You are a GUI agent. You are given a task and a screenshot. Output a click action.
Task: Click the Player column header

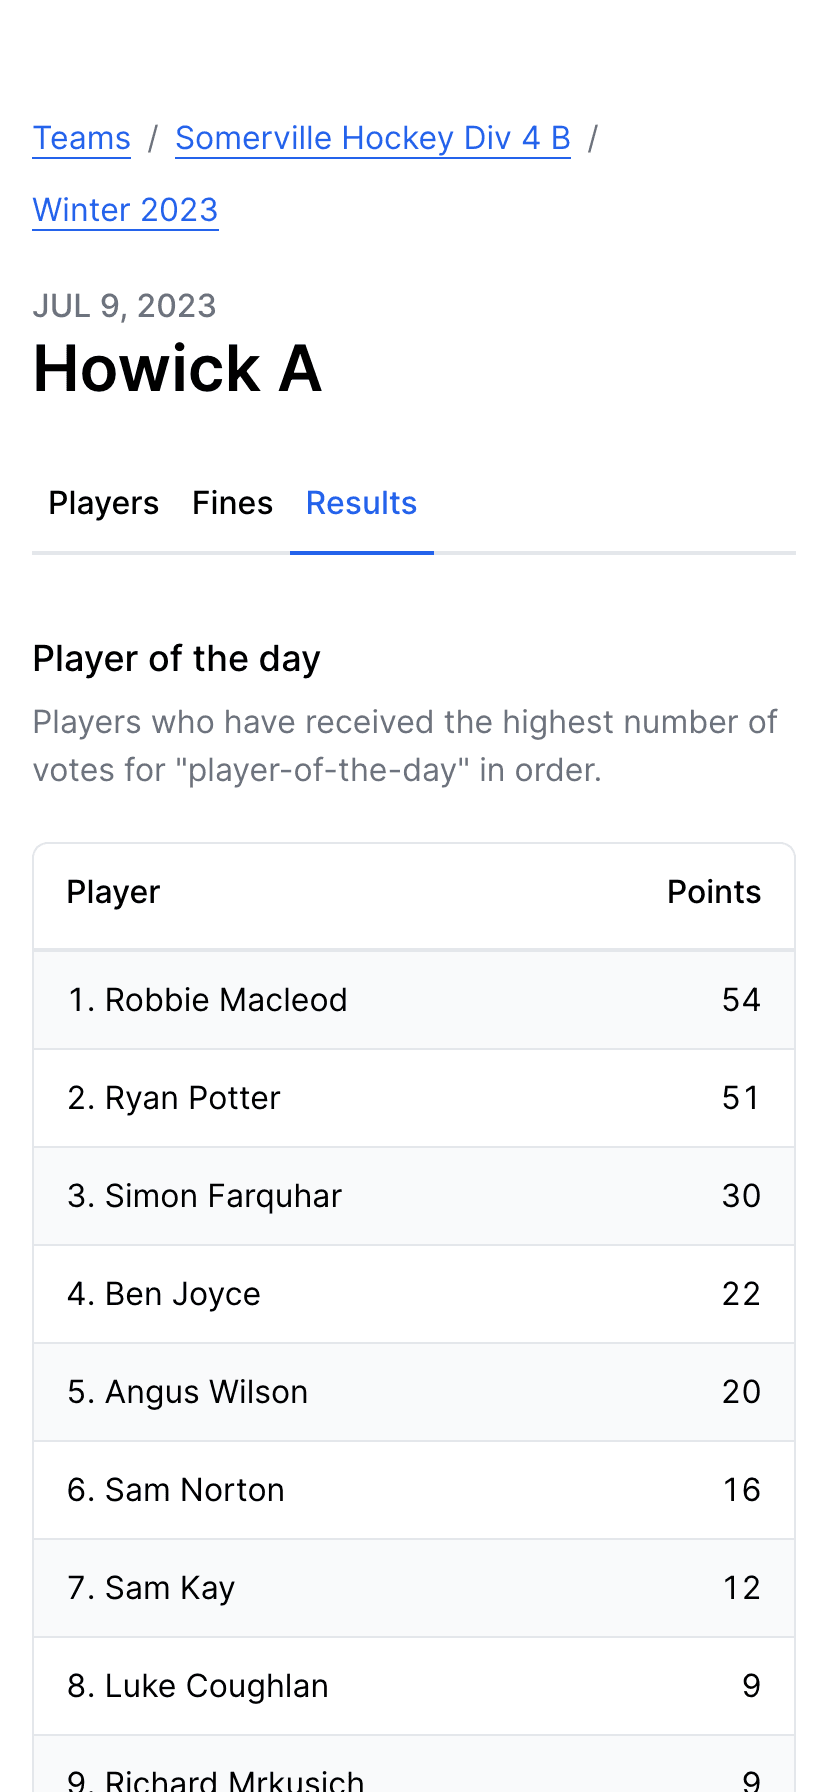113,892
